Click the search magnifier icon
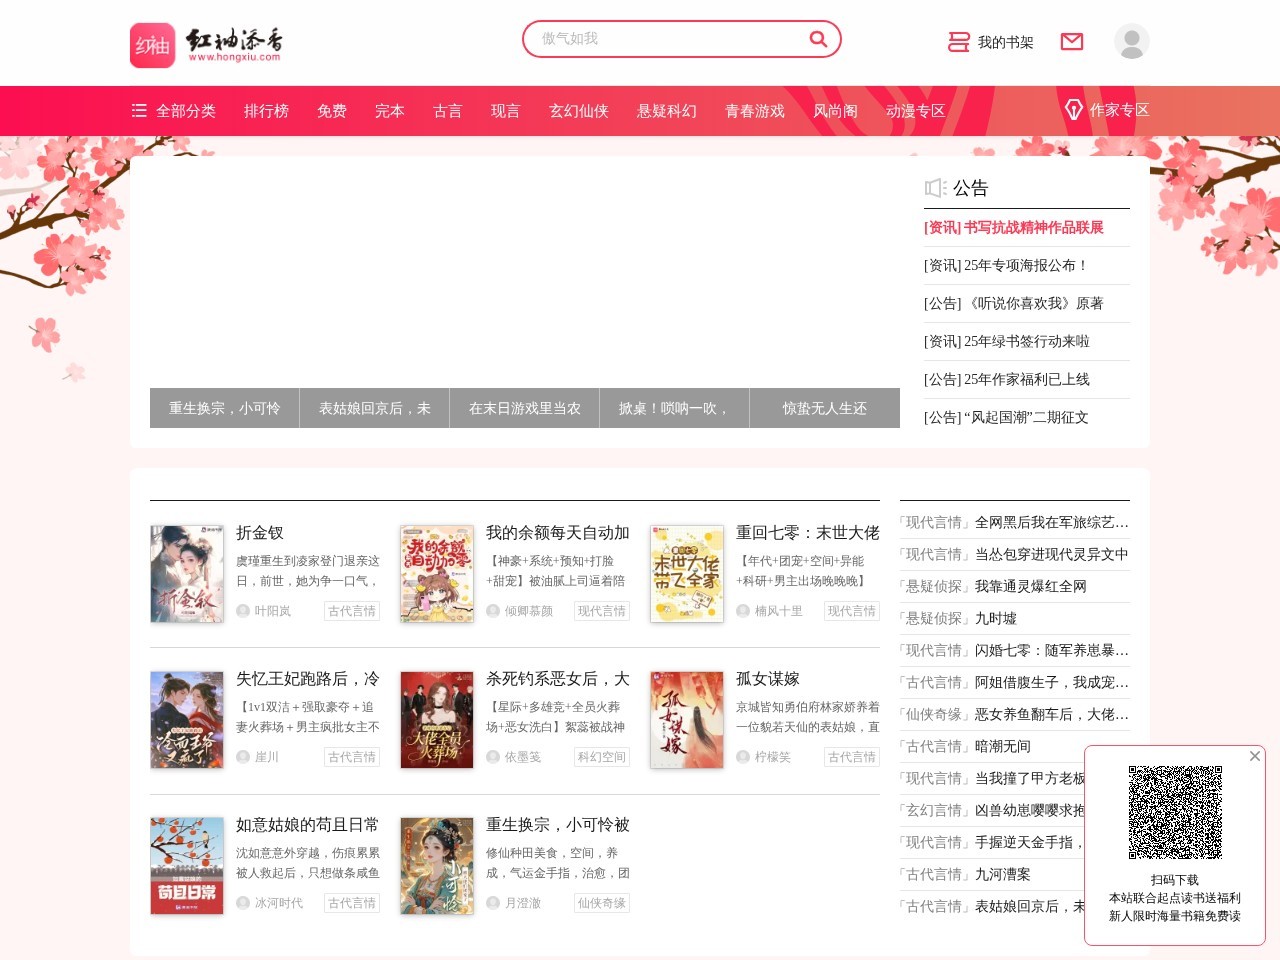 click(x=818, y=39)
